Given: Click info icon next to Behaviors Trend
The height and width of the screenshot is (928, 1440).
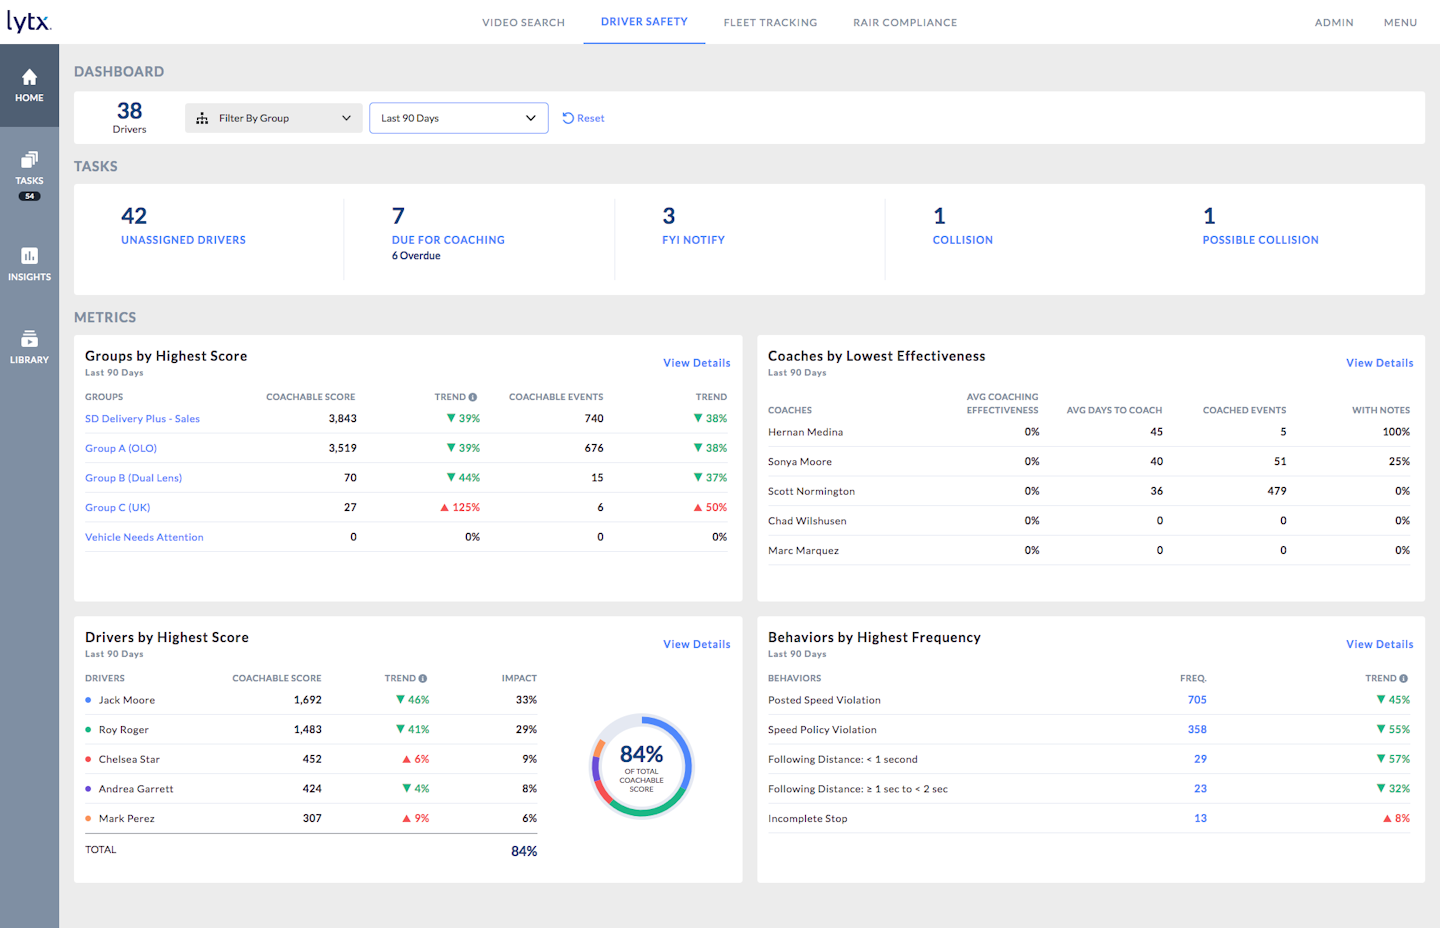Looking at the screenshot, I should pos(1404,679).
